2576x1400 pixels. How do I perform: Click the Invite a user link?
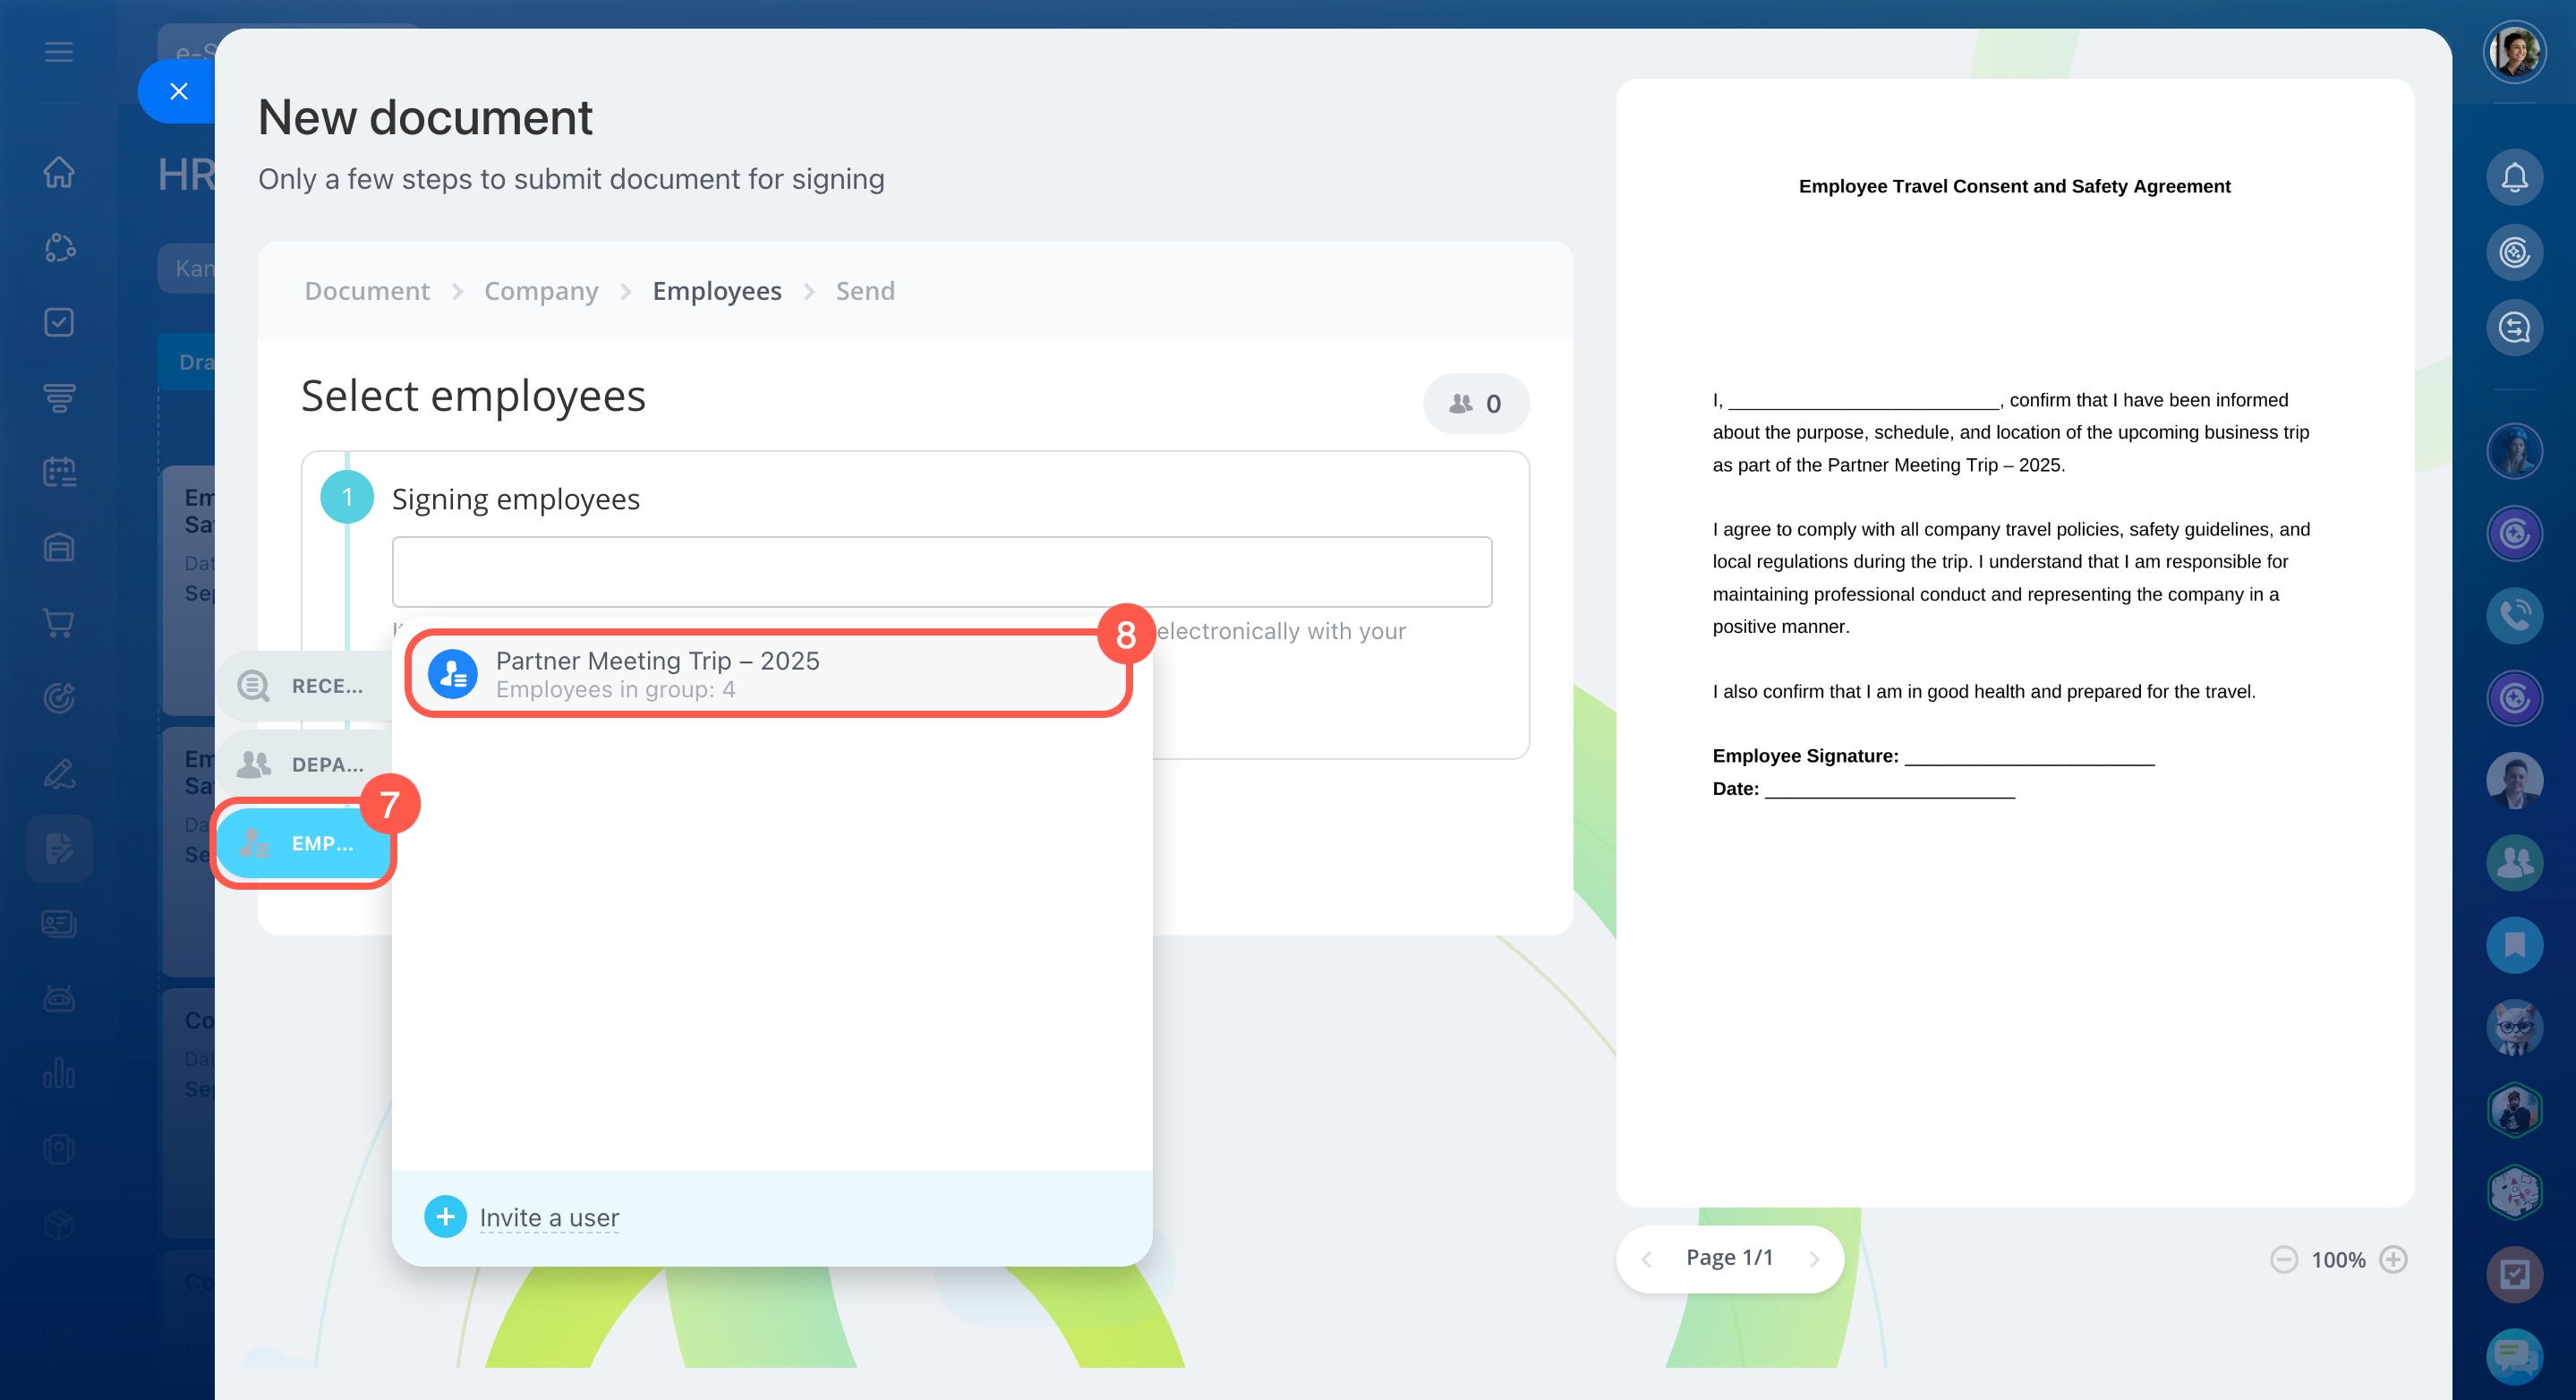click(x=549, y=1217)
